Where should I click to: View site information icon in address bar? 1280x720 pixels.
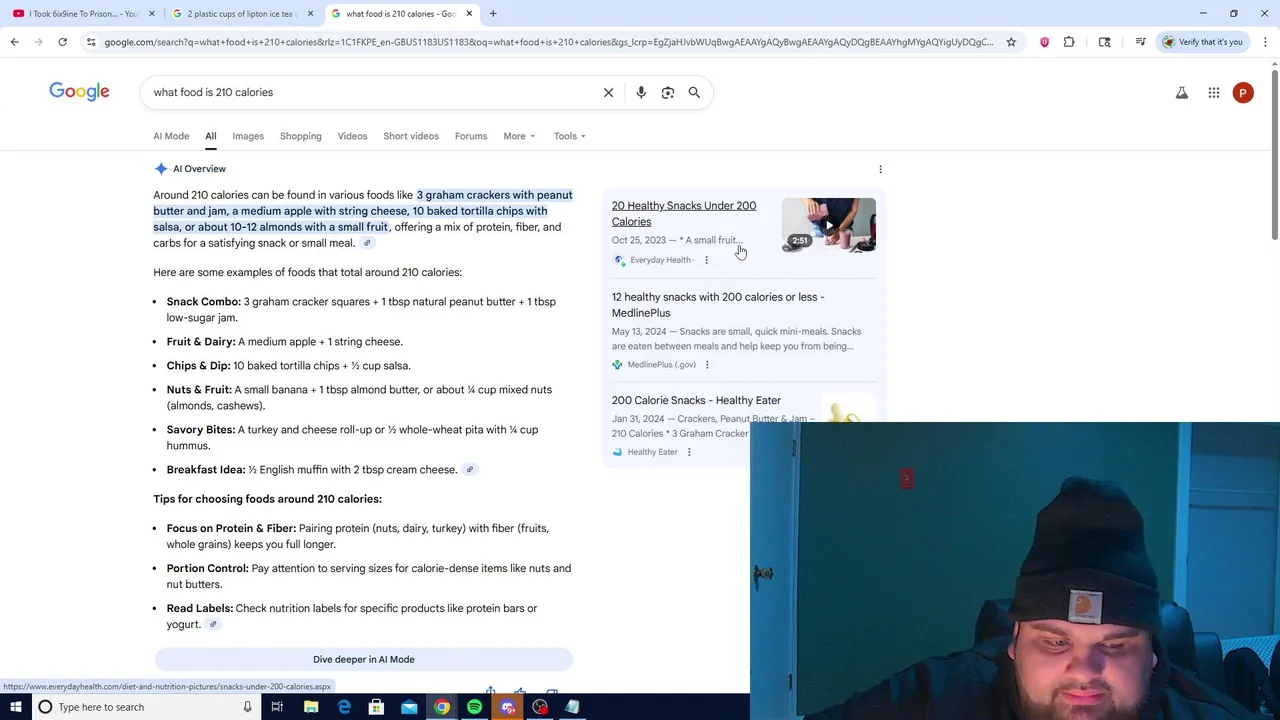point(91,42)
